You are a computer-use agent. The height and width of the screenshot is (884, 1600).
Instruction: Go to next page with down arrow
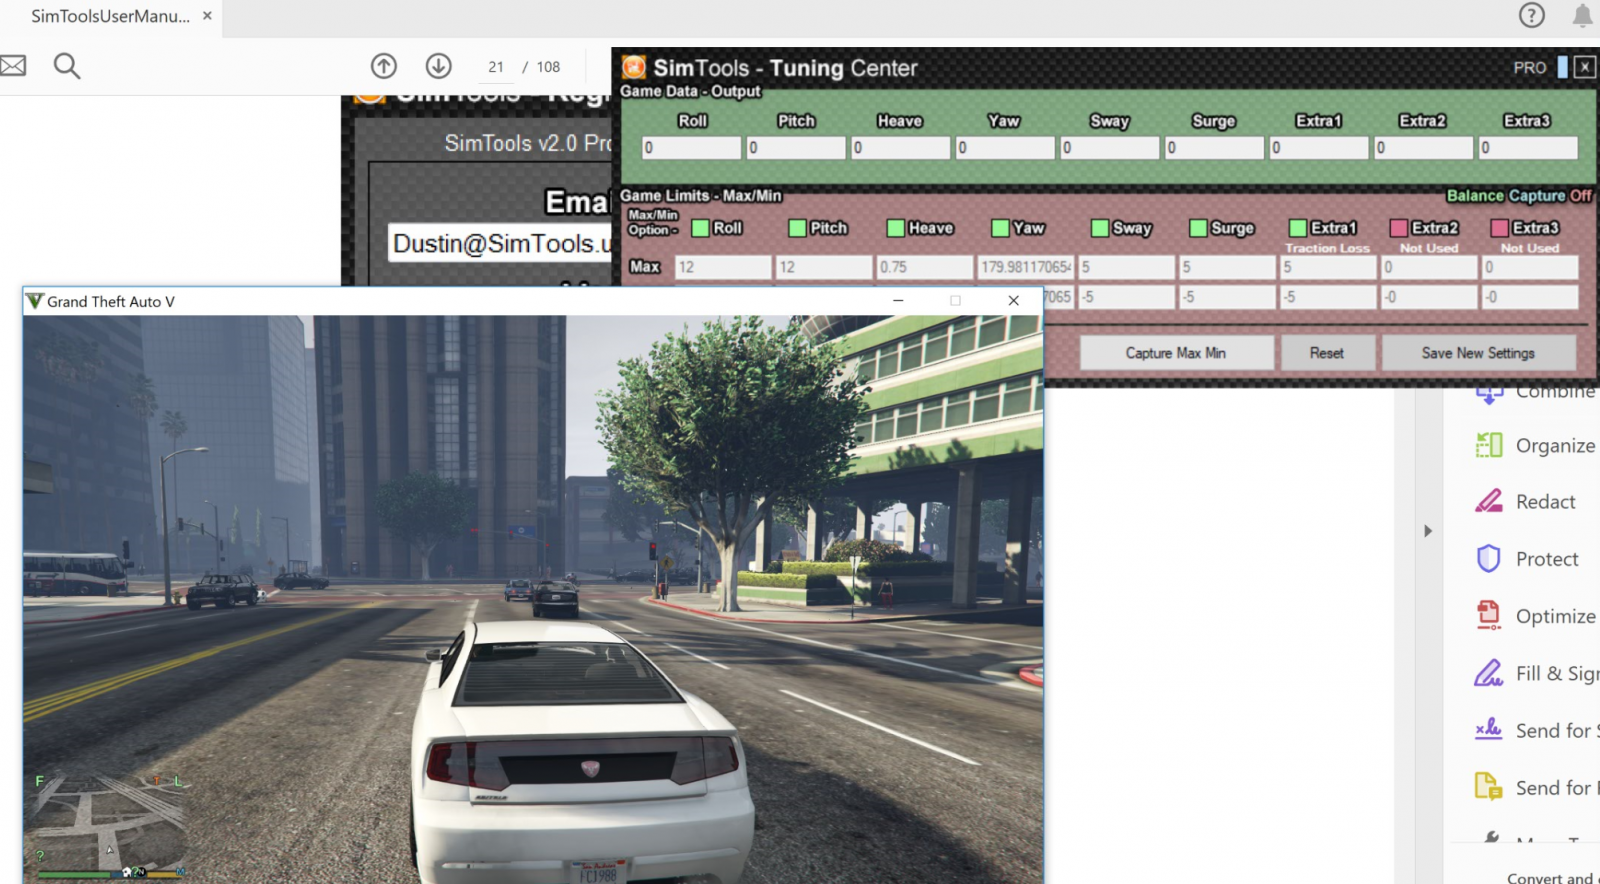pos(438,66)
